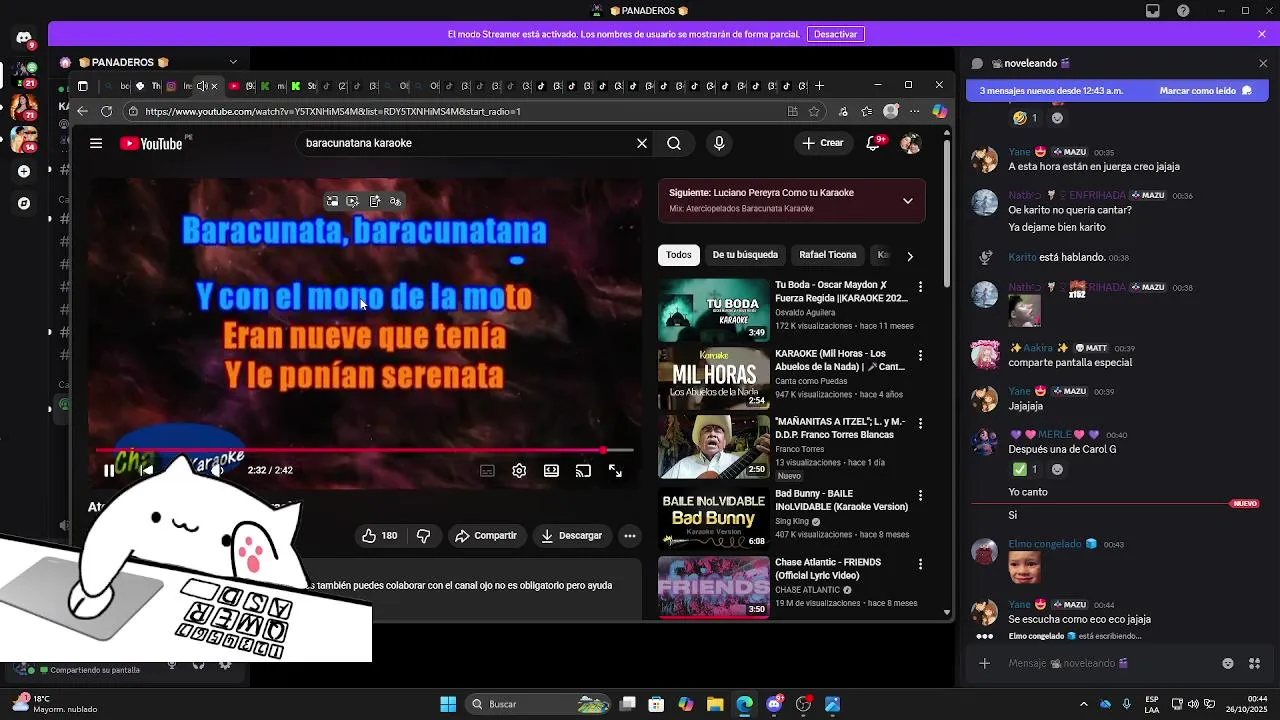This screenshot has height=720, width=1280.
Task: Run the YouTube search magnifier button
Action: tap(674, 143)
